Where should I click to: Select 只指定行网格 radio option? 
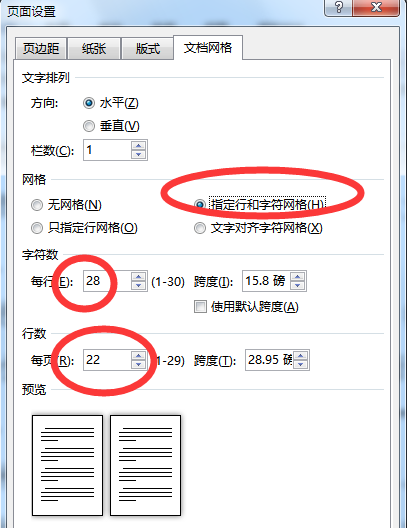click(37, 228)
